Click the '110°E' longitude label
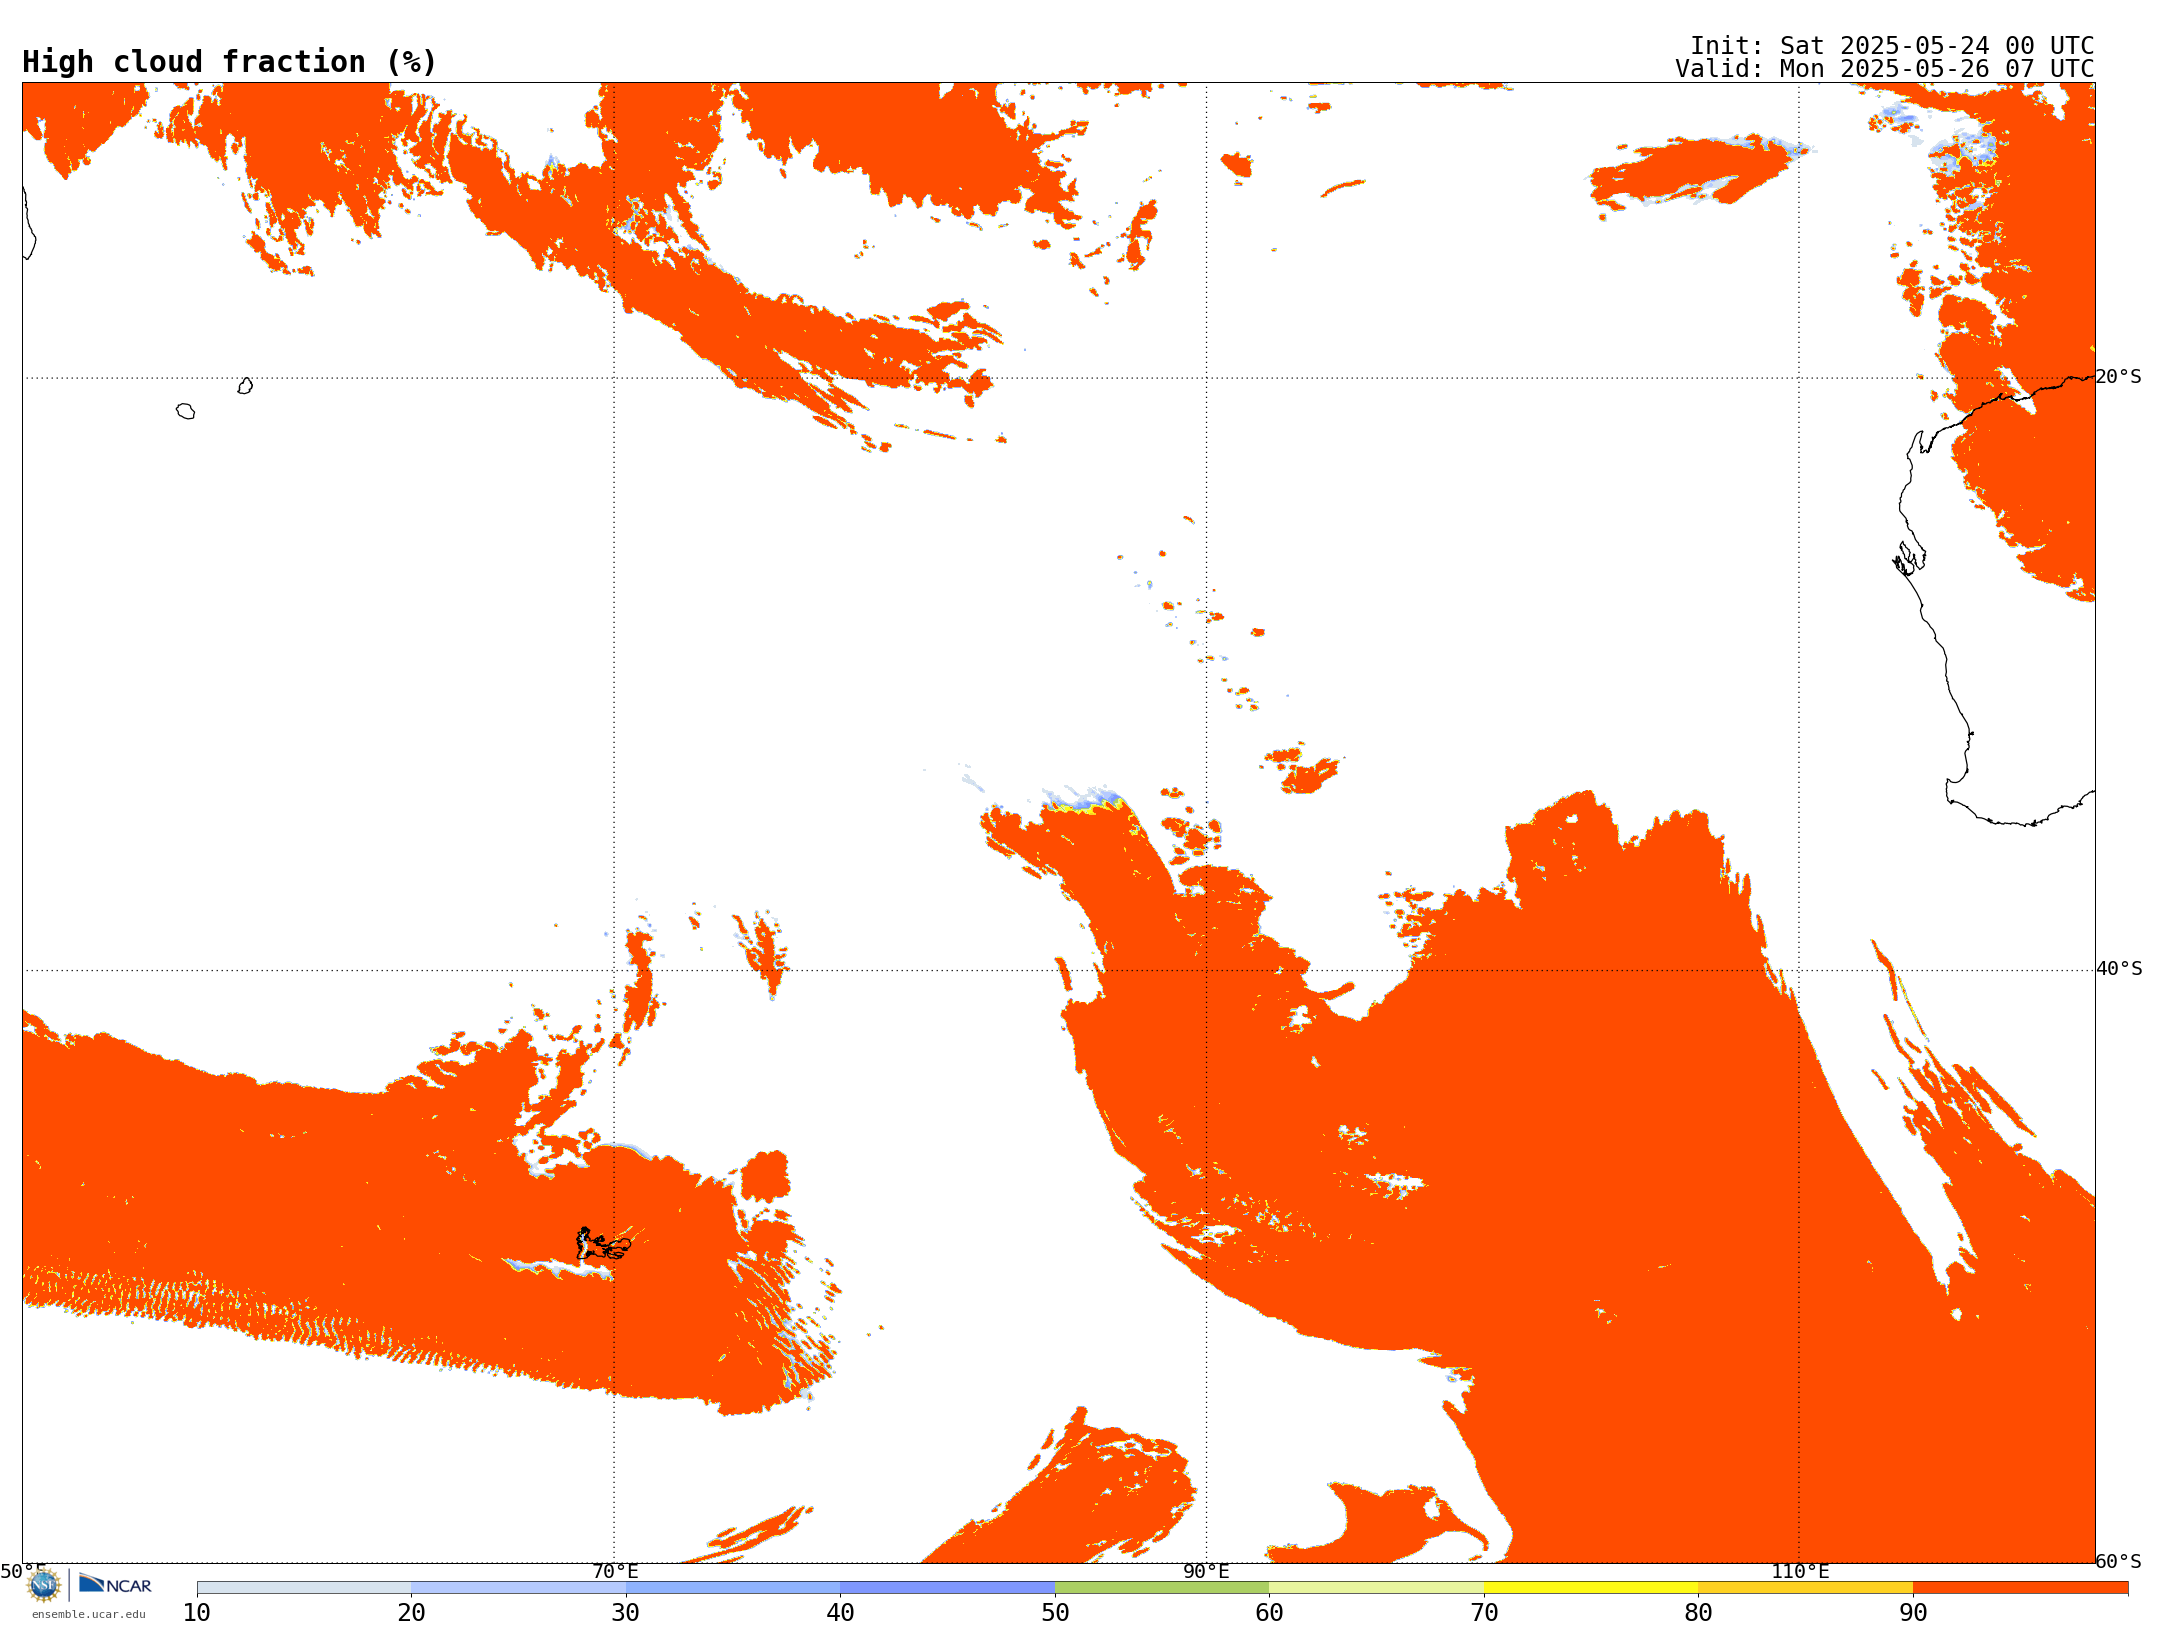The width and height of the screenshot is (2160, 1626). pos(1800,1572)
